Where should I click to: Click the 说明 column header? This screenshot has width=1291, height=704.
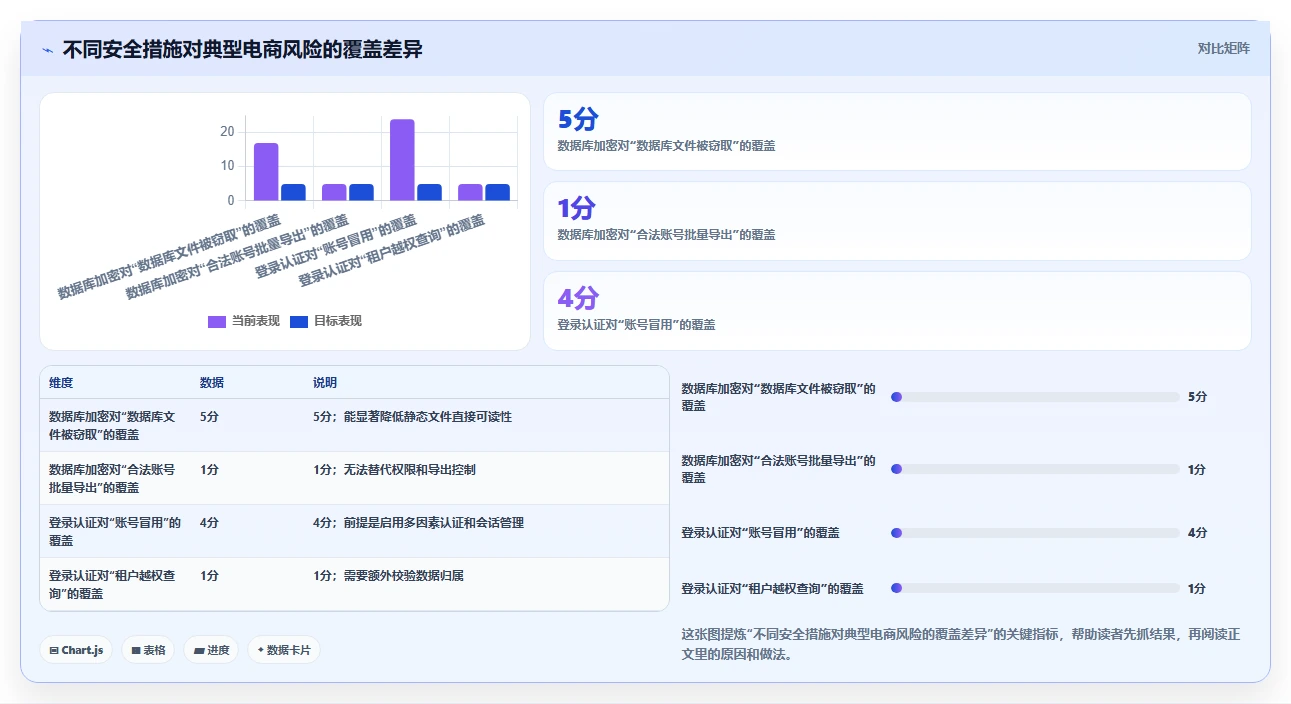[325, 383]
